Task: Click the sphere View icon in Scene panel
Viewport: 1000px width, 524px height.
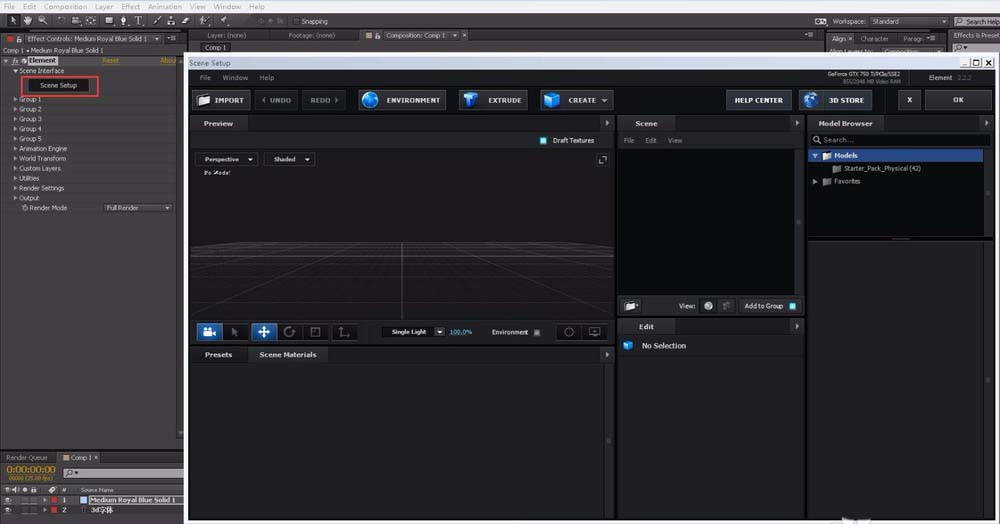Action: click(x=708, y=306)
